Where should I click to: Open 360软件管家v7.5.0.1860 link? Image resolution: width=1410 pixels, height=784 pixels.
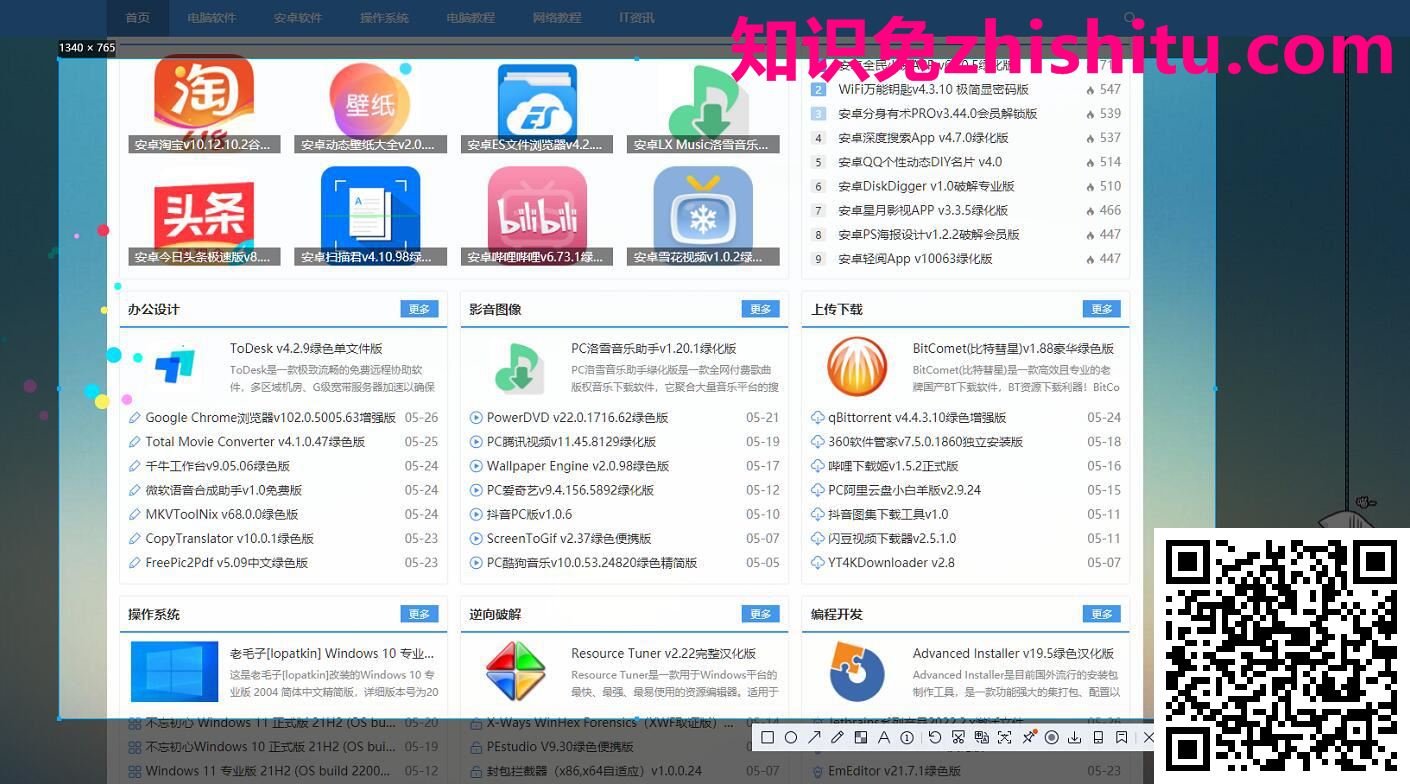(x=925, y=442)
